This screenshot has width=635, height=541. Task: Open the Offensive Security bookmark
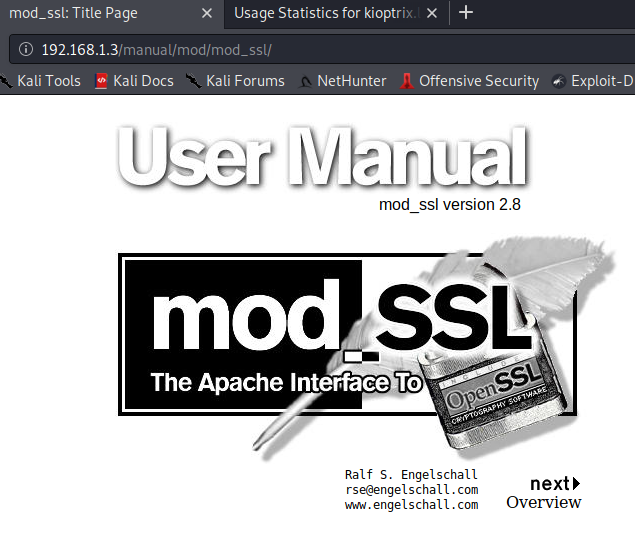click(469, 81)
